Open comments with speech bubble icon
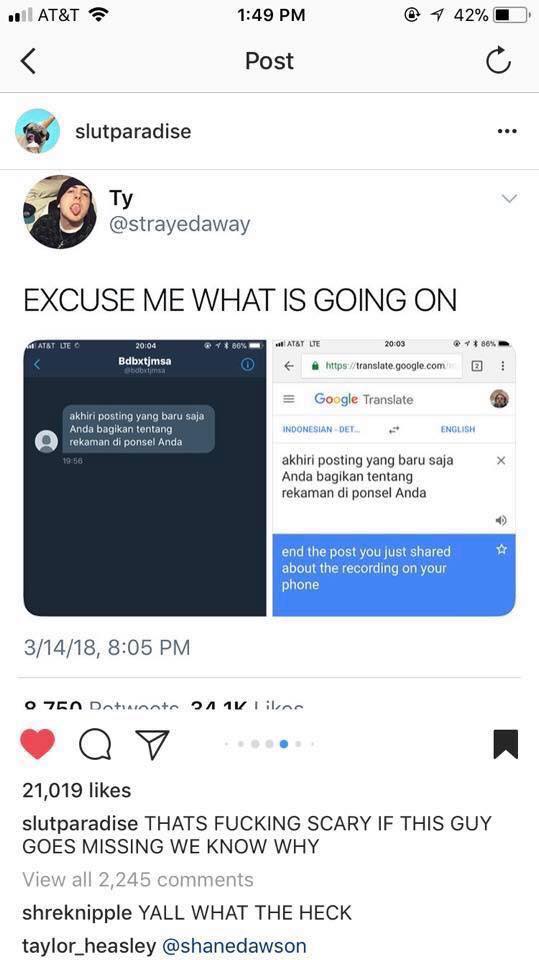The image size is (539, 960). point(95,744)
